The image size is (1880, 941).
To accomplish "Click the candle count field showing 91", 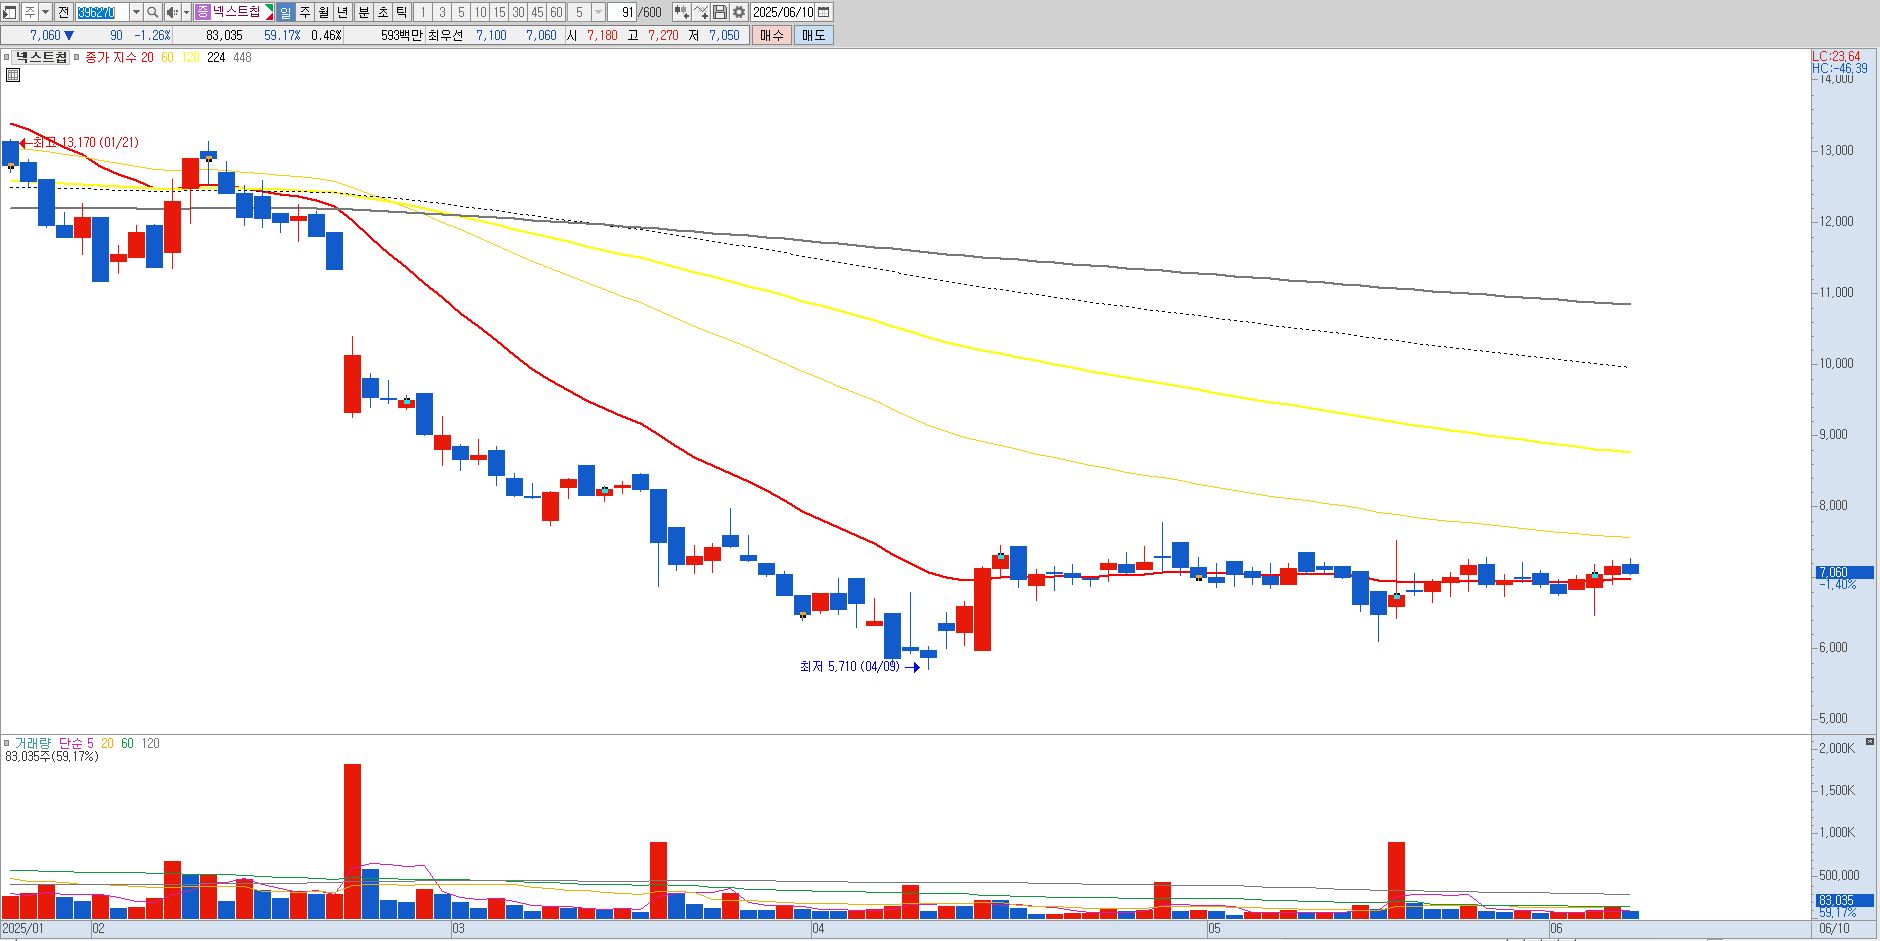I will pyautogui.click(x=623, y=12).
